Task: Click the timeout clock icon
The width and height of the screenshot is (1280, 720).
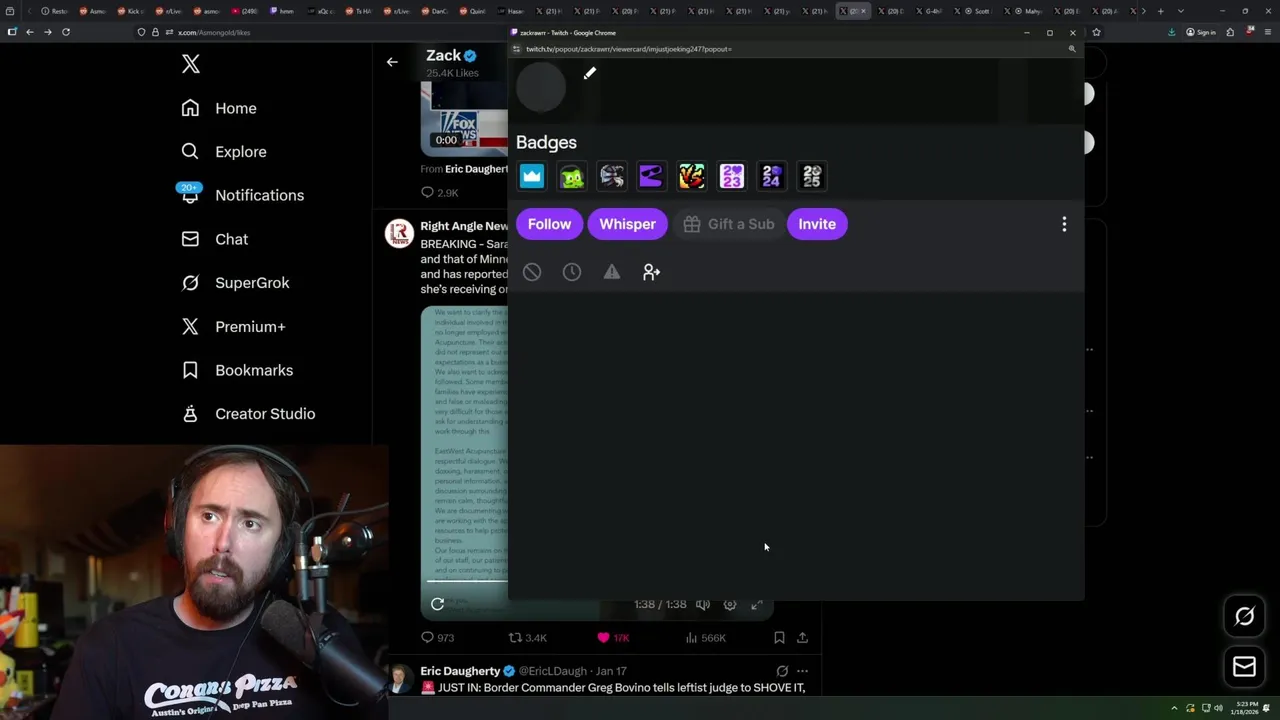Action: [x=572, y=272]
